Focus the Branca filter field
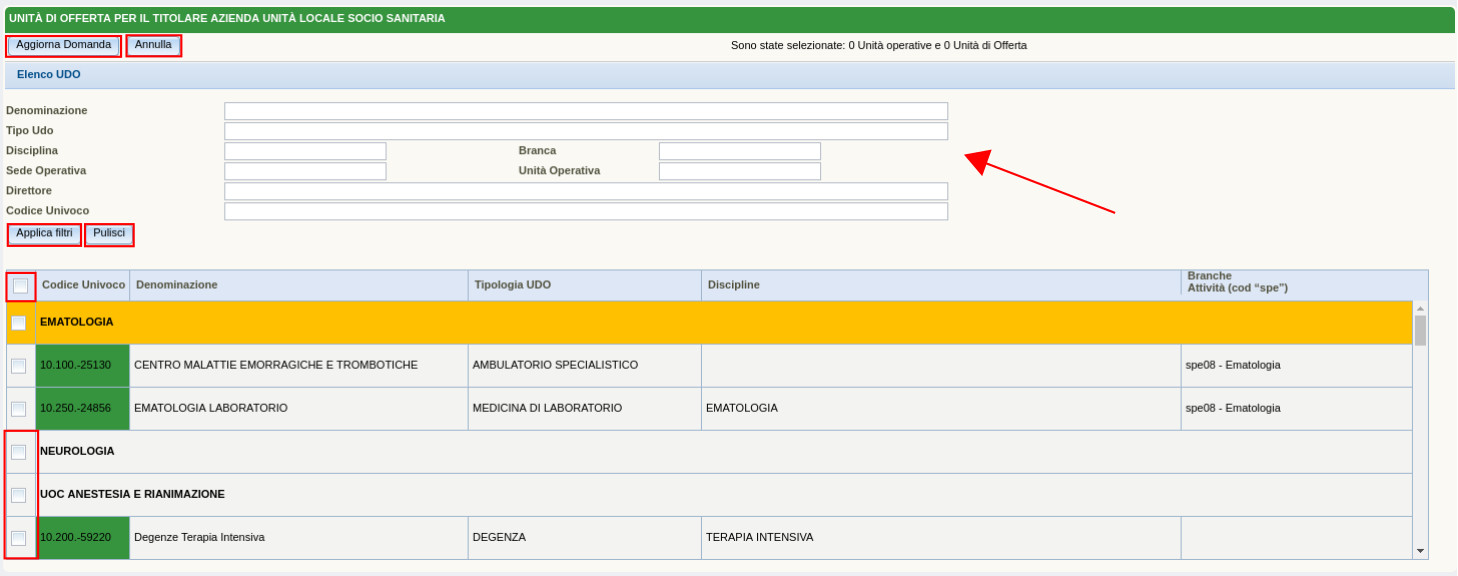This screenshot has width=1458, height=576. [x=739, y=151]
